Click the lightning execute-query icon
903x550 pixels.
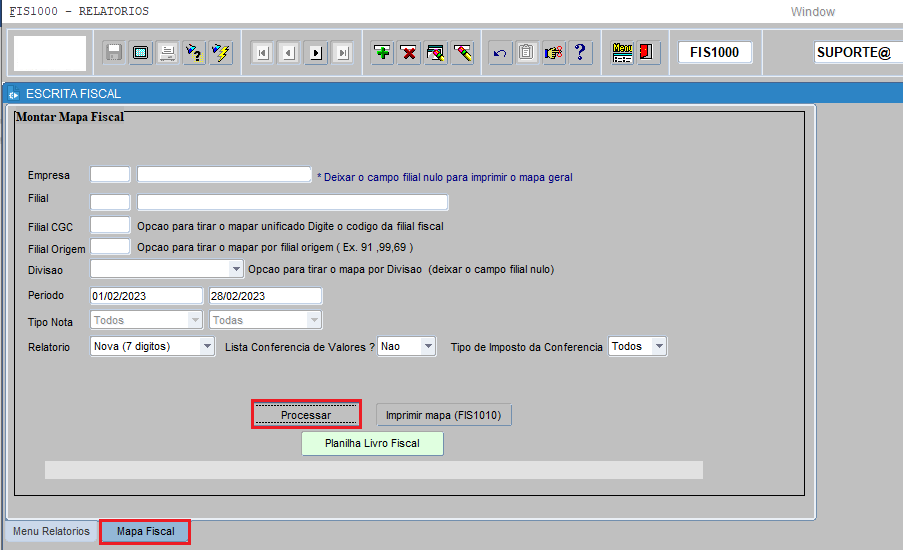221,53
